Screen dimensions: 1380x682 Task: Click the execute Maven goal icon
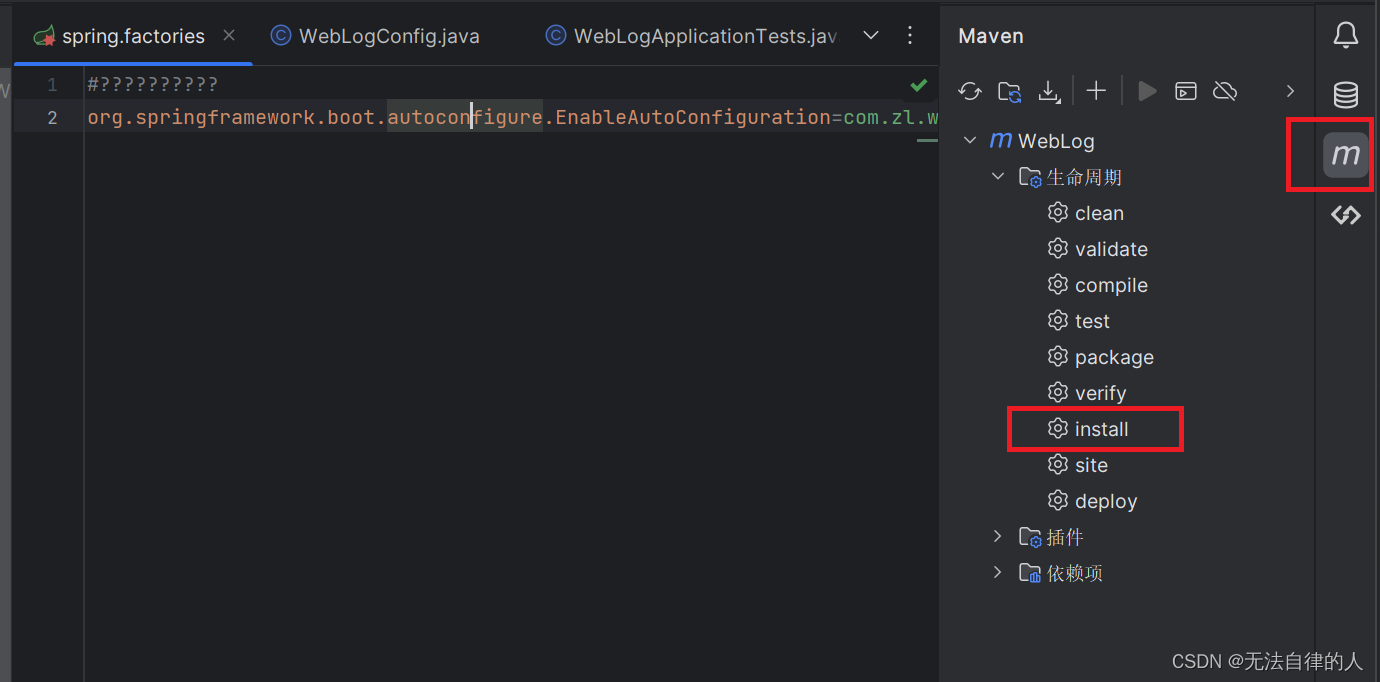(1186, 91)
